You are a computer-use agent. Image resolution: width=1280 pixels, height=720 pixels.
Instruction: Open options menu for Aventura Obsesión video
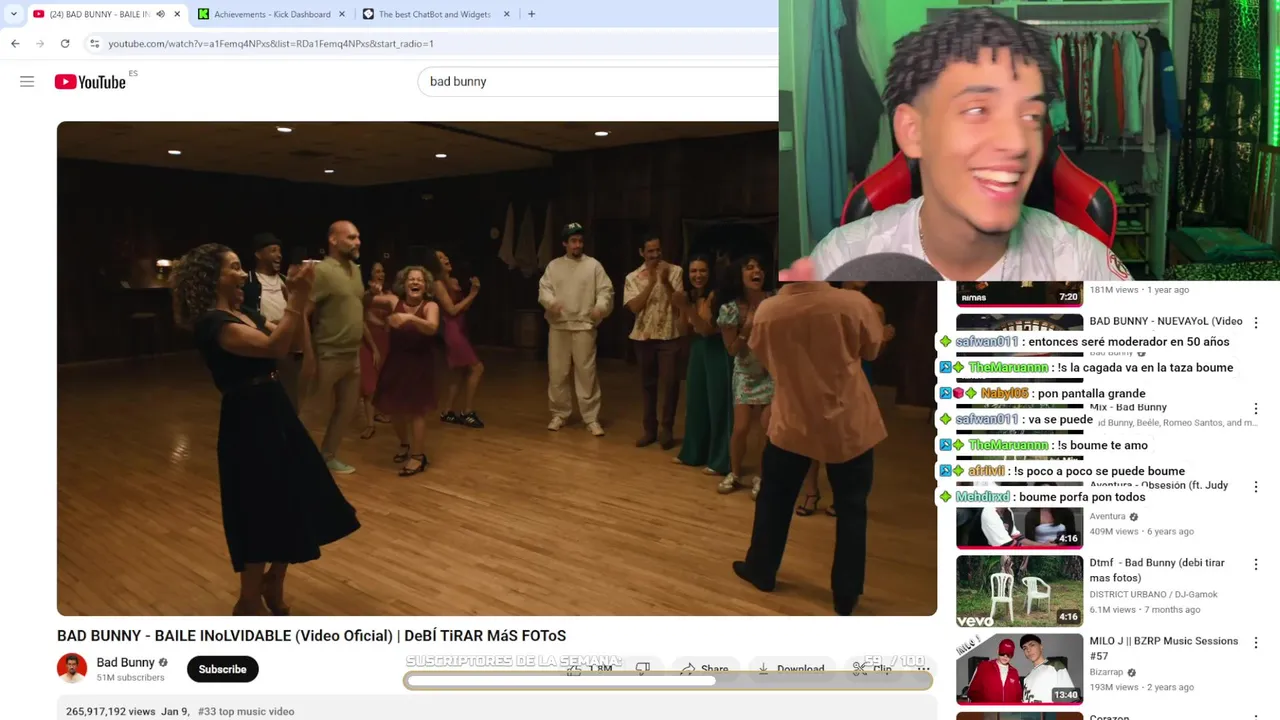[x=1256, y=486]
